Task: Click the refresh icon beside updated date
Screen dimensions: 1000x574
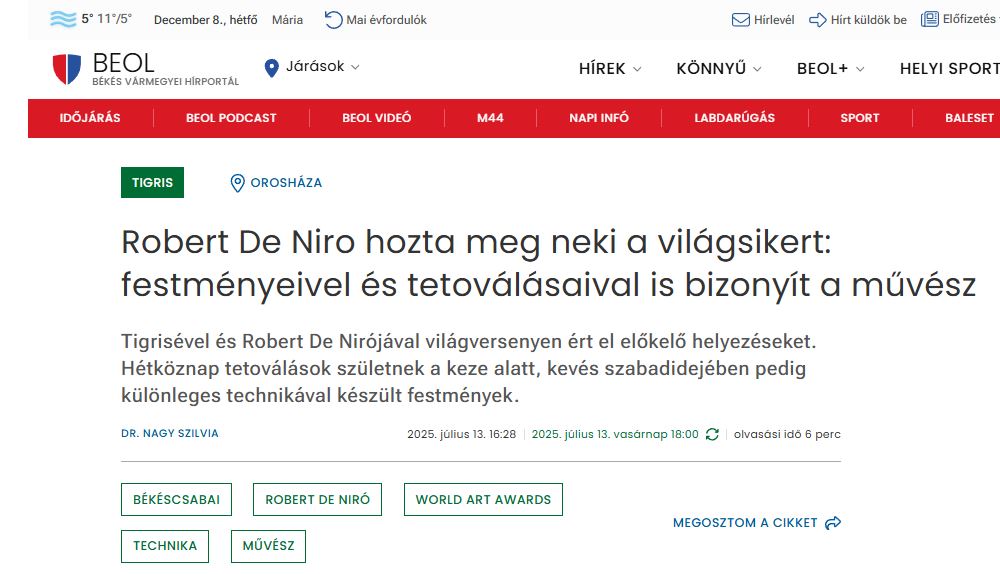Action: (x=712, y=434)
